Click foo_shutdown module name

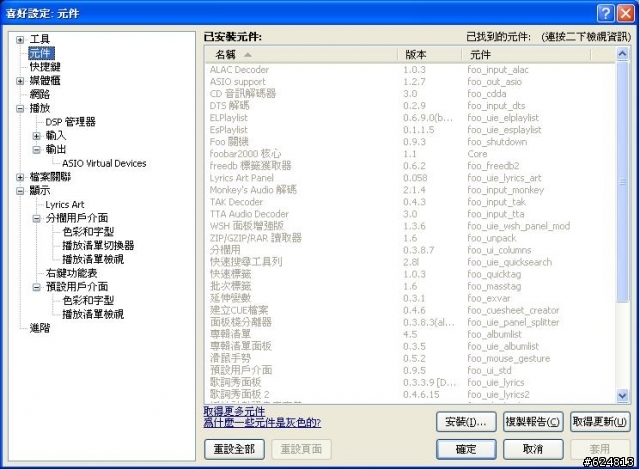coord(497,142)
